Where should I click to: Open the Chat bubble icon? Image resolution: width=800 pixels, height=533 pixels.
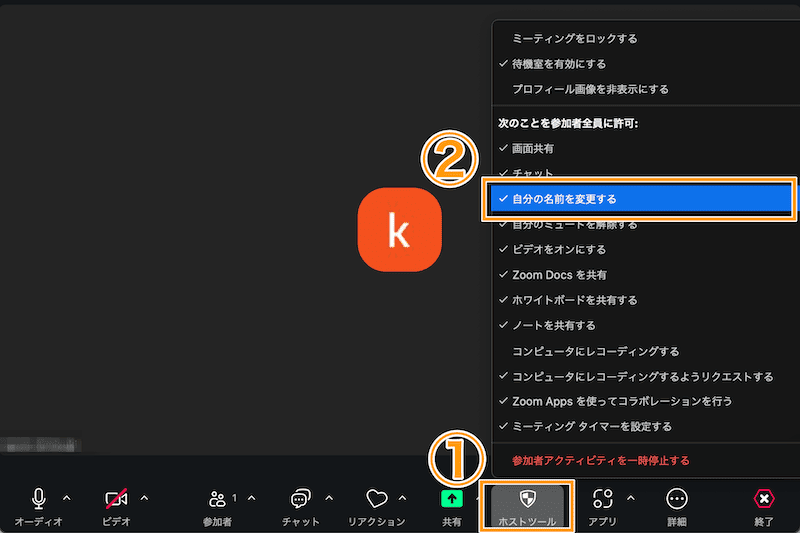click(x=301, y=499)
